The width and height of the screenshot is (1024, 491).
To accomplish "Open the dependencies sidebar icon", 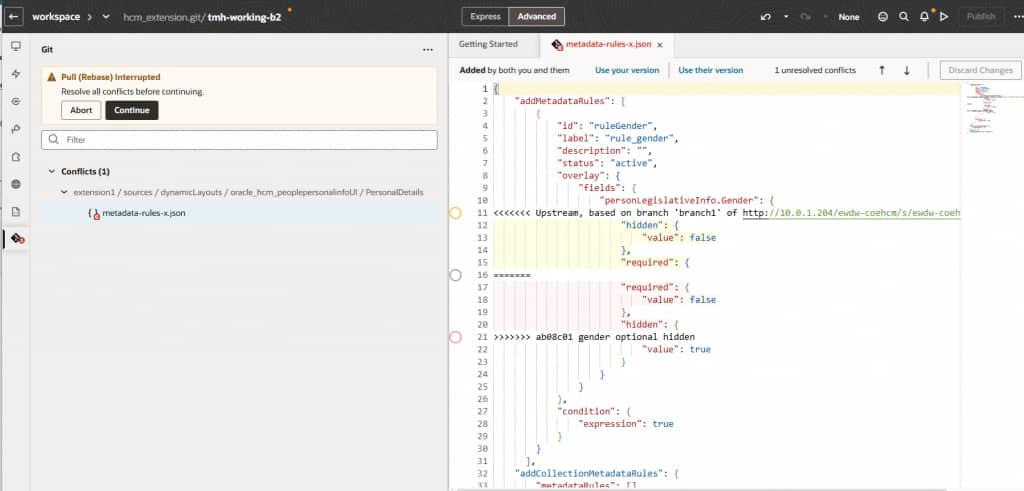I will click(x=16, y=129).
